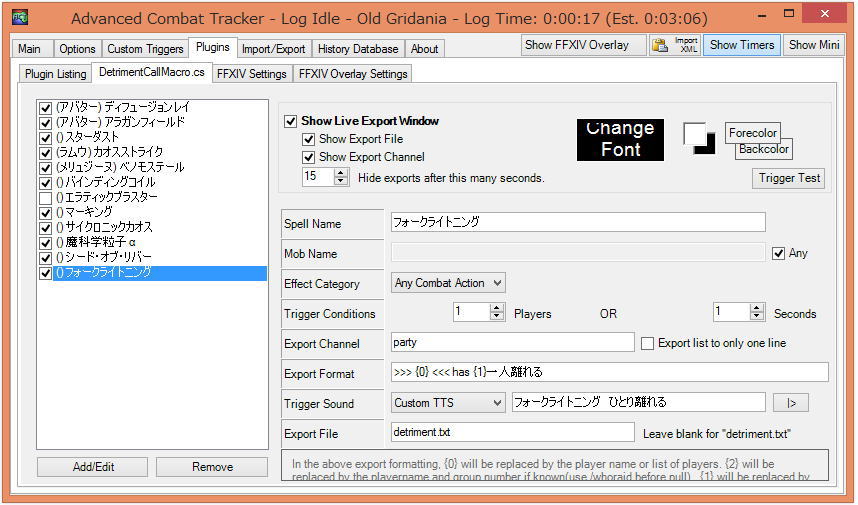Select the Plugins tab
The image size is (858, 505).
coord(212,48)
